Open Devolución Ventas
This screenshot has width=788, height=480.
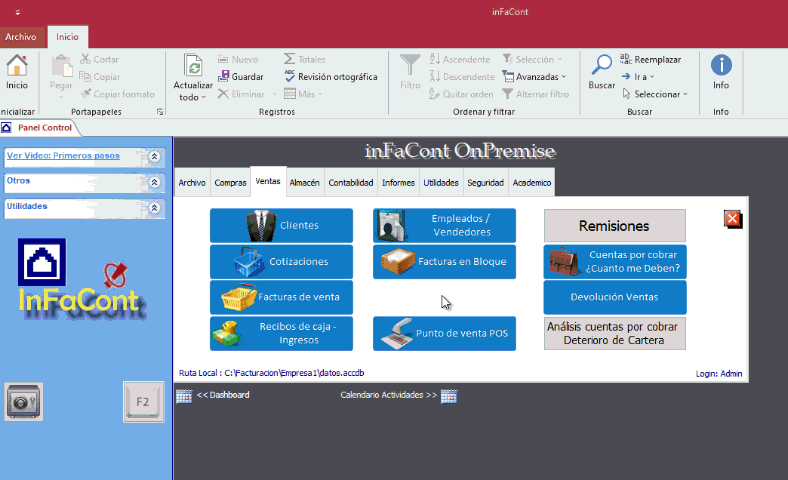[615, 297]
